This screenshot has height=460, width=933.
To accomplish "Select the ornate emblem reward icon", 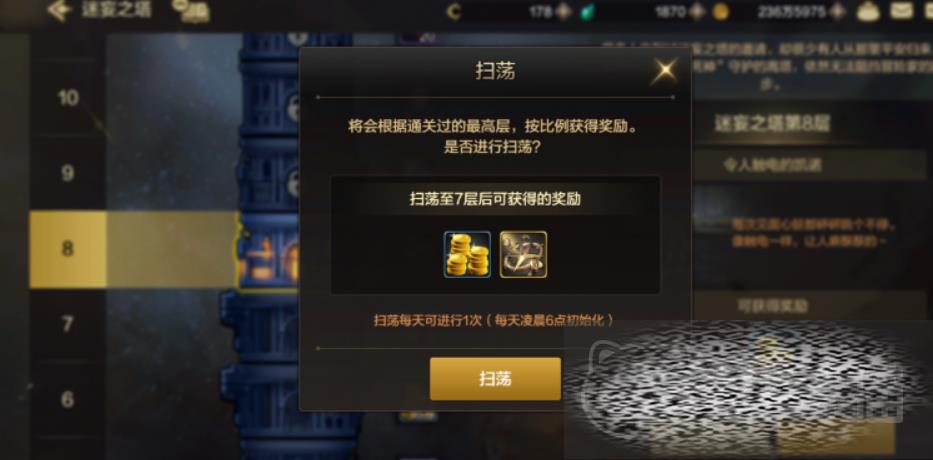I will tap(523, 254).
